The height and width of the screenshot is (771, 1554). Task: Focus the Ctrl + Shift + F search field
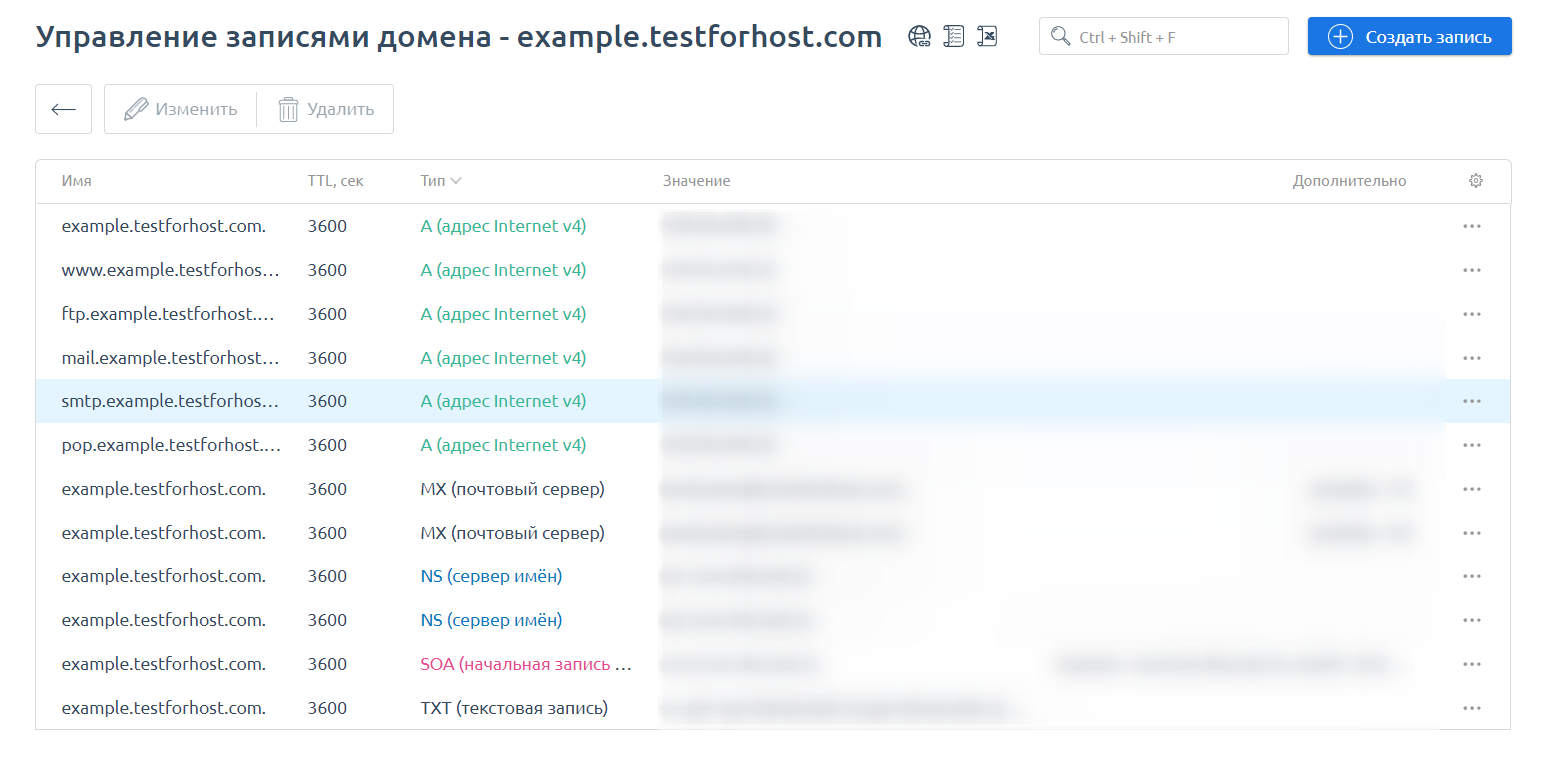1175,37
